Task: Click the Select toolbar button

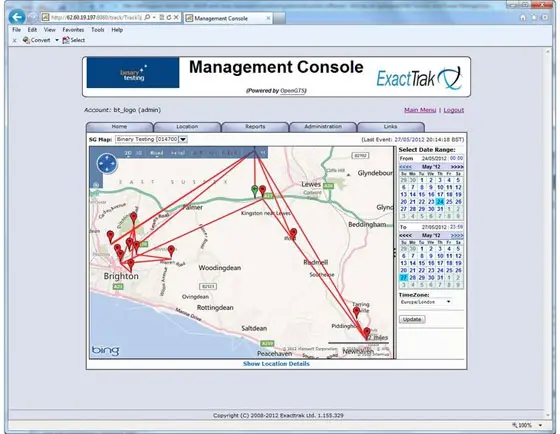Action: click(x=74, y=40)
